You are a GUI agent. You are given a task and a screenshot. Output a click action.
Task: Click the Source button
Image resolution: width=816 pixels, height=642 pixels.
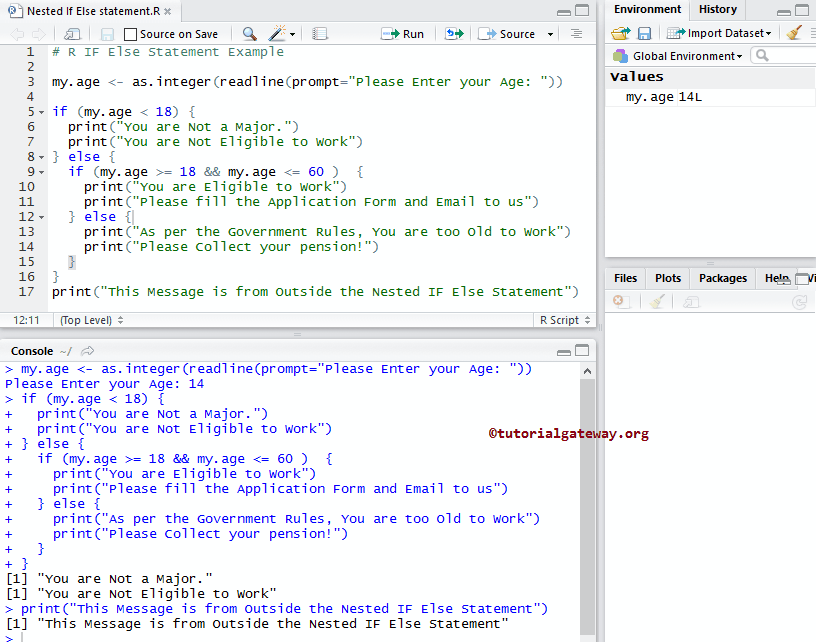[510, 33]
